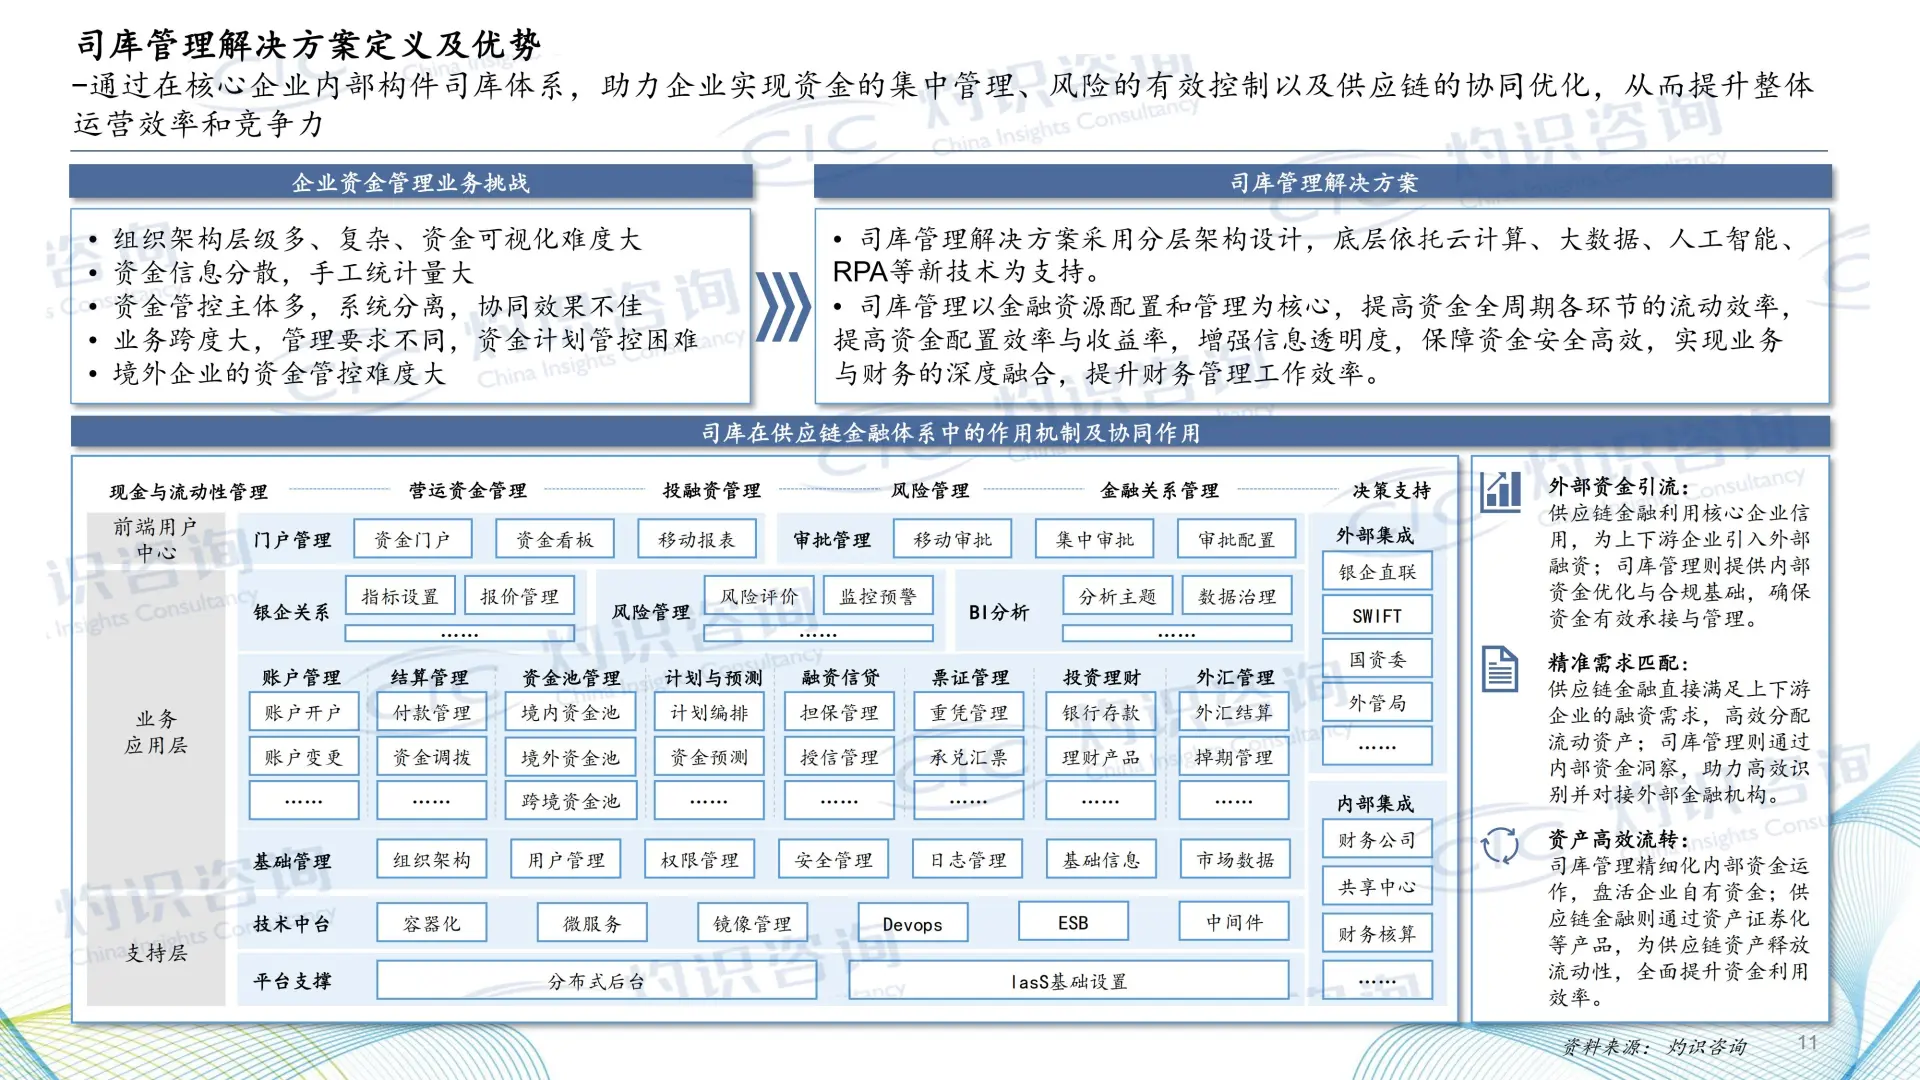This screenshot has height=1080, width=1920.
Task: Click the 分布式后台 bar
Action: tap(596, 981)
